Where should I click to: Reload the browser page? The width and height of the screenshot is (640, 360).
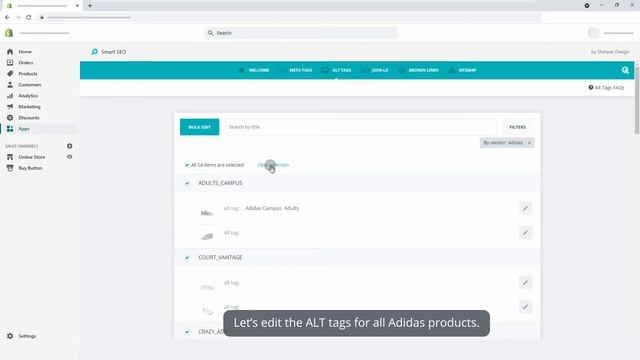point(29,18)
